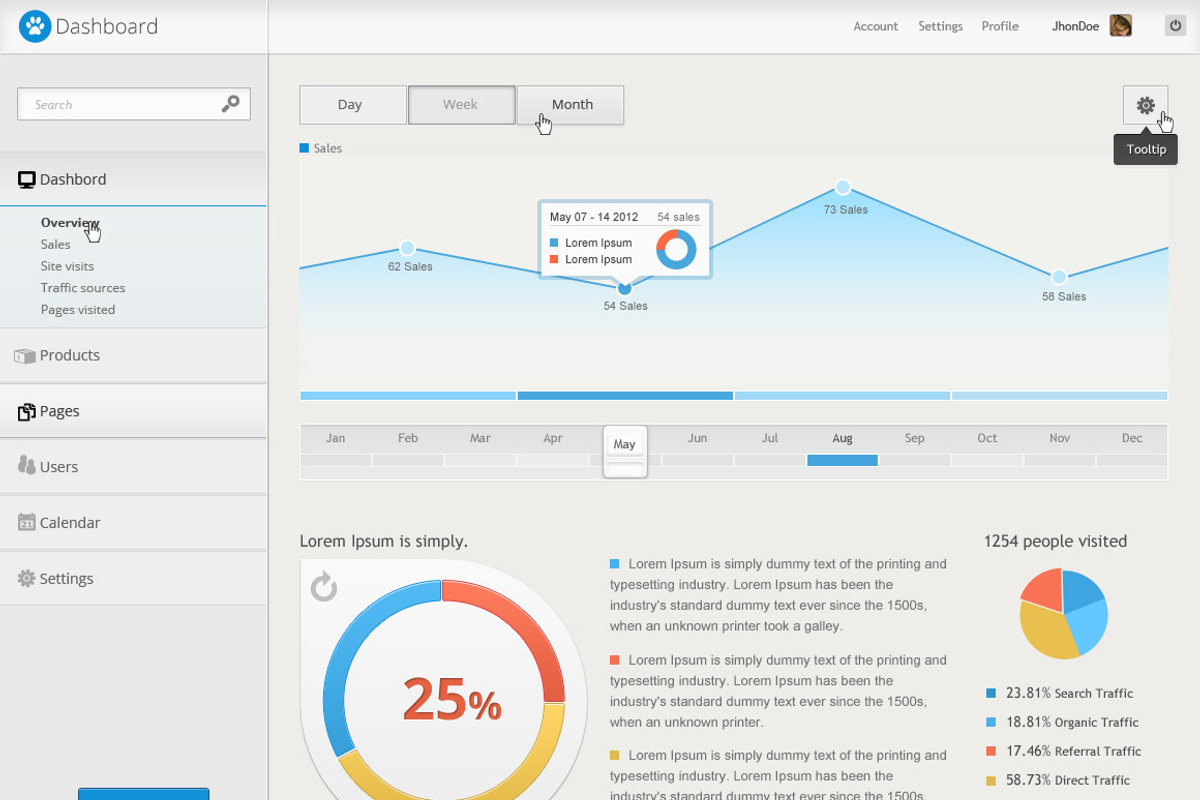Select Sales in the sidebar submenu
The width and height of the screenshot is (1200, 800).
click(x=56, y=244)
